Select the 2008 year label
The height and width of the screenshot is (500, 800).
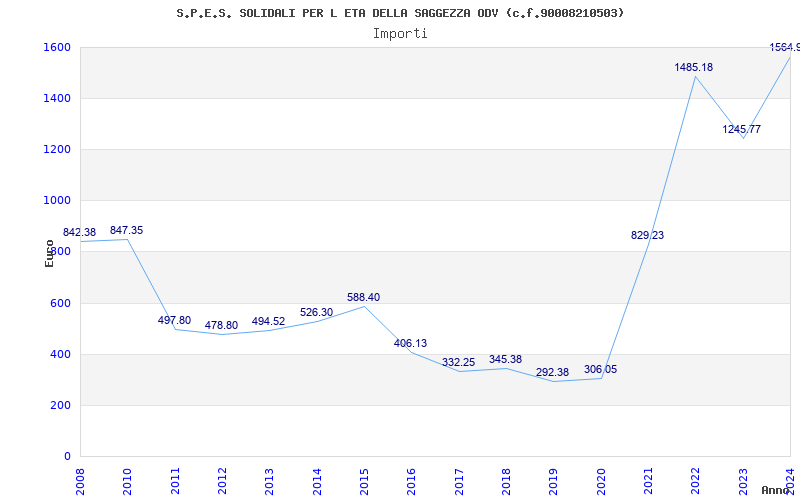pyautogui.click(x=80, y=482)
